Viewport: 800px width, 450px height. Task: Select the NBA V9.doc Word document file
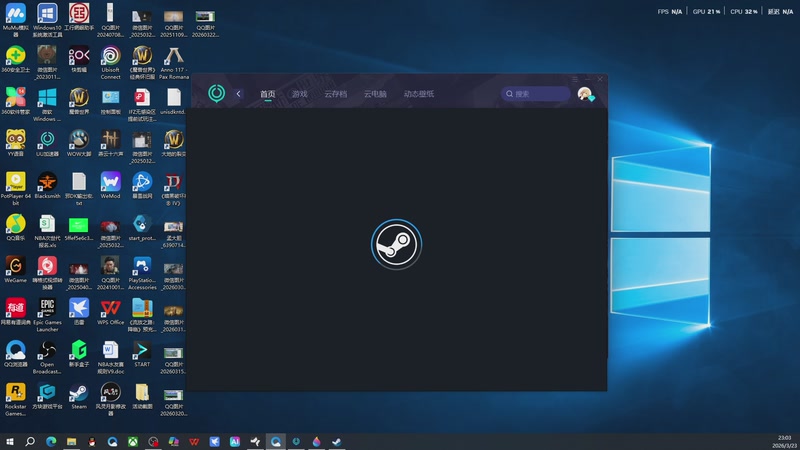pyautogui.click(x=110, y=358)
